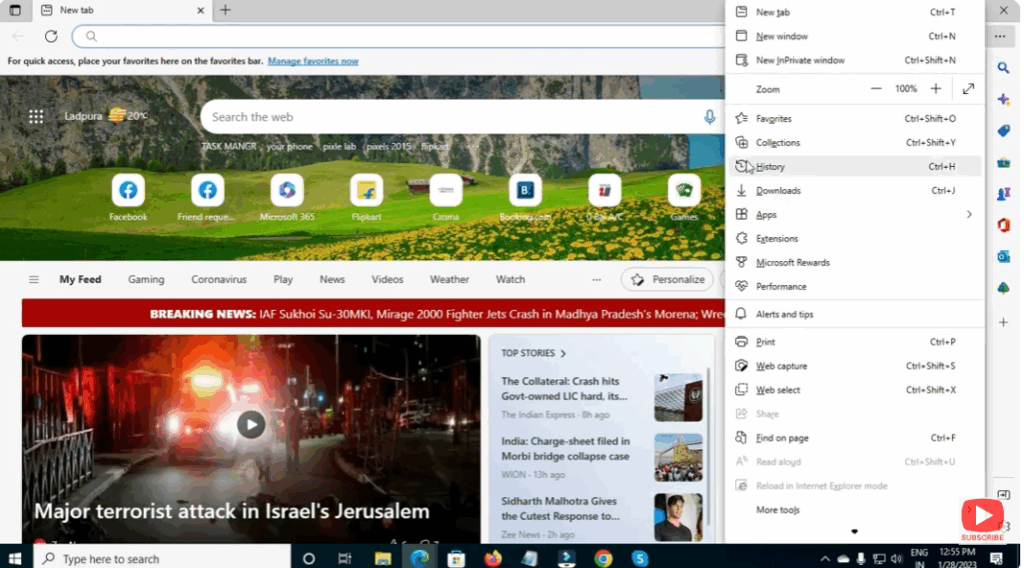Open the tab actions menu icon
The image size is (1024, 568).
click(15, 10)
